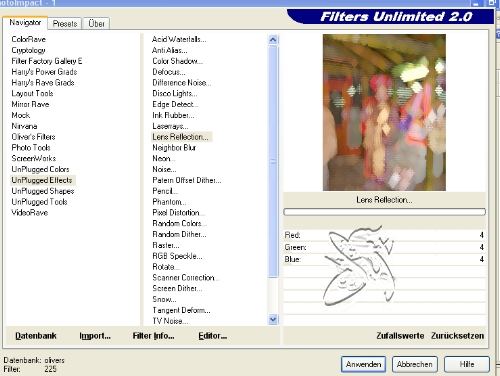This screenshot has width=500, height=376.
Task: Choose Difference Noise filter
Action: [182, 83]
